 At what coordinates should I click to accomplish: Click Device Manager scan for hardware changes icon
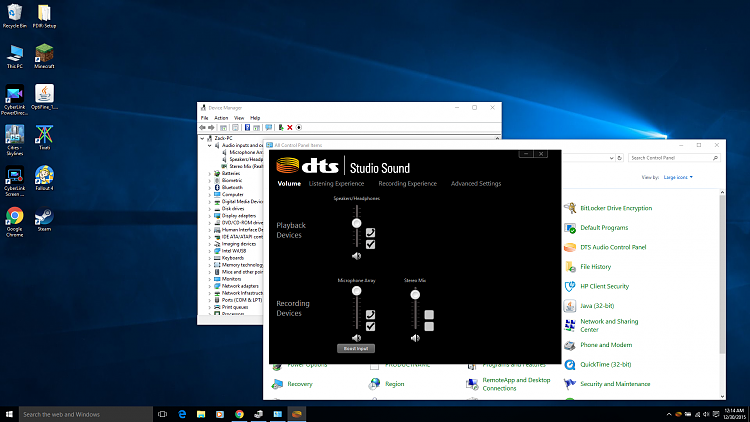(x=299, y=128)
